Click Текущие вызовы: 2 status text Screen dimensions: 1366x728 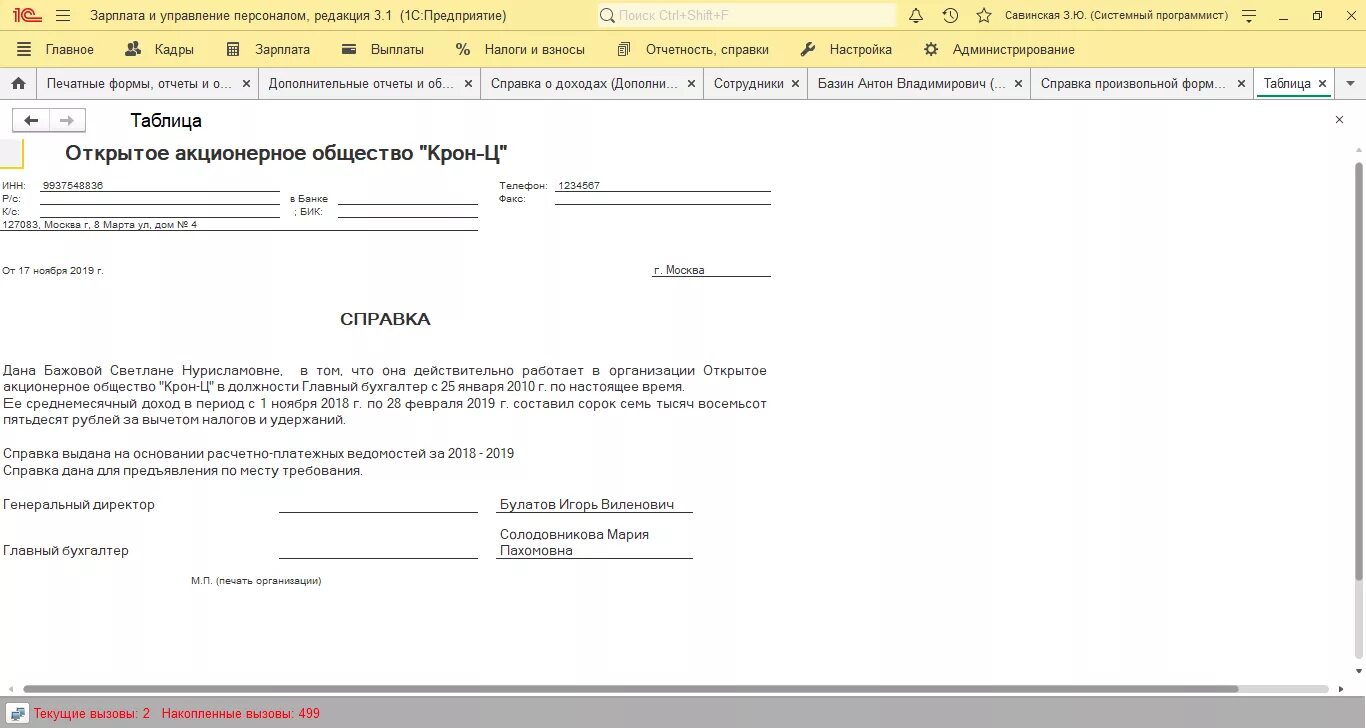point(92,714)
